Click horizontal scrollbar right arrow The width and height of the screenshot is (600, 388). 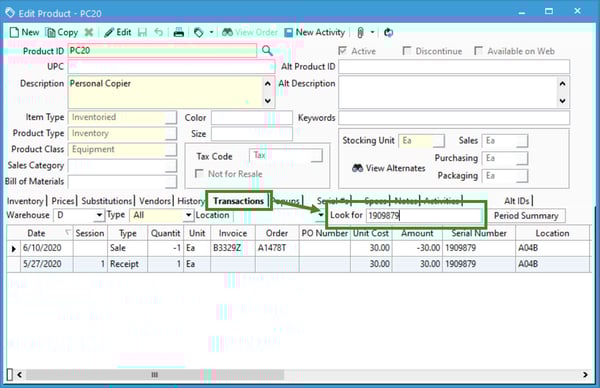[585, 375]
